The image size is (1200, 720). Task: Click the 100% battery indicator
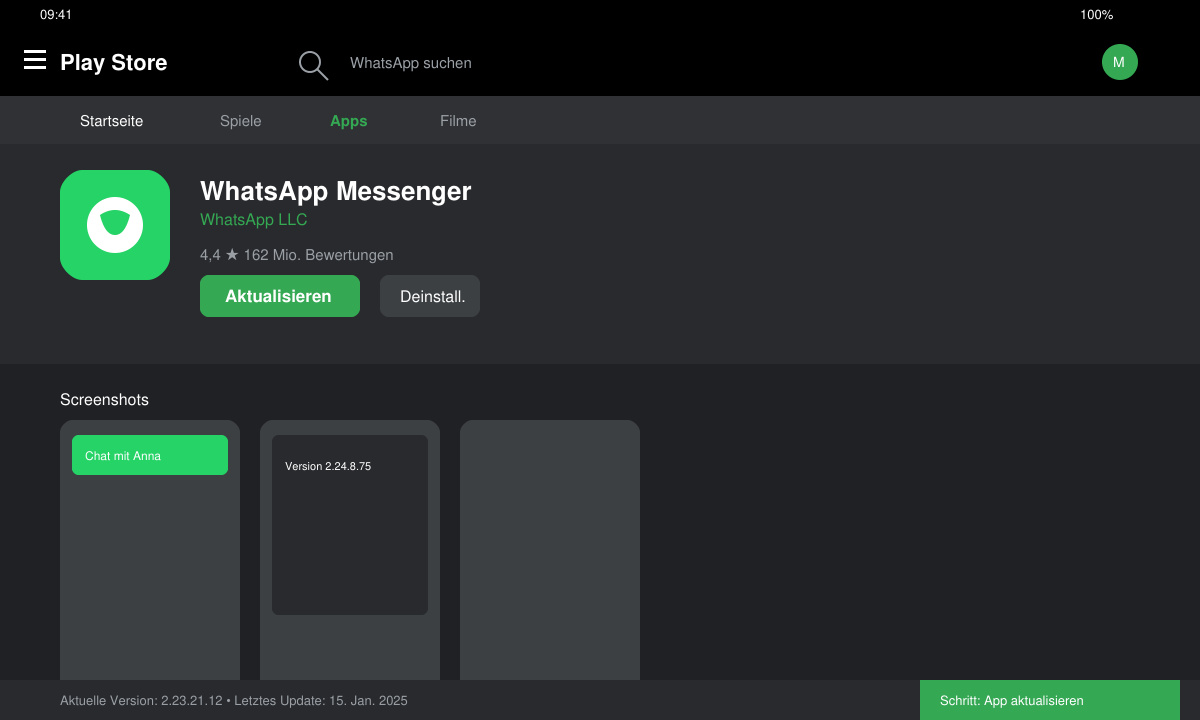(1096, 15)
